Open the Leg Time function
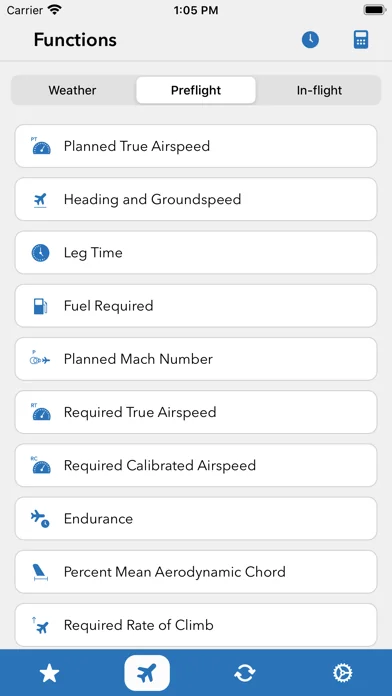The image size is (392, 696). (196, 253)
